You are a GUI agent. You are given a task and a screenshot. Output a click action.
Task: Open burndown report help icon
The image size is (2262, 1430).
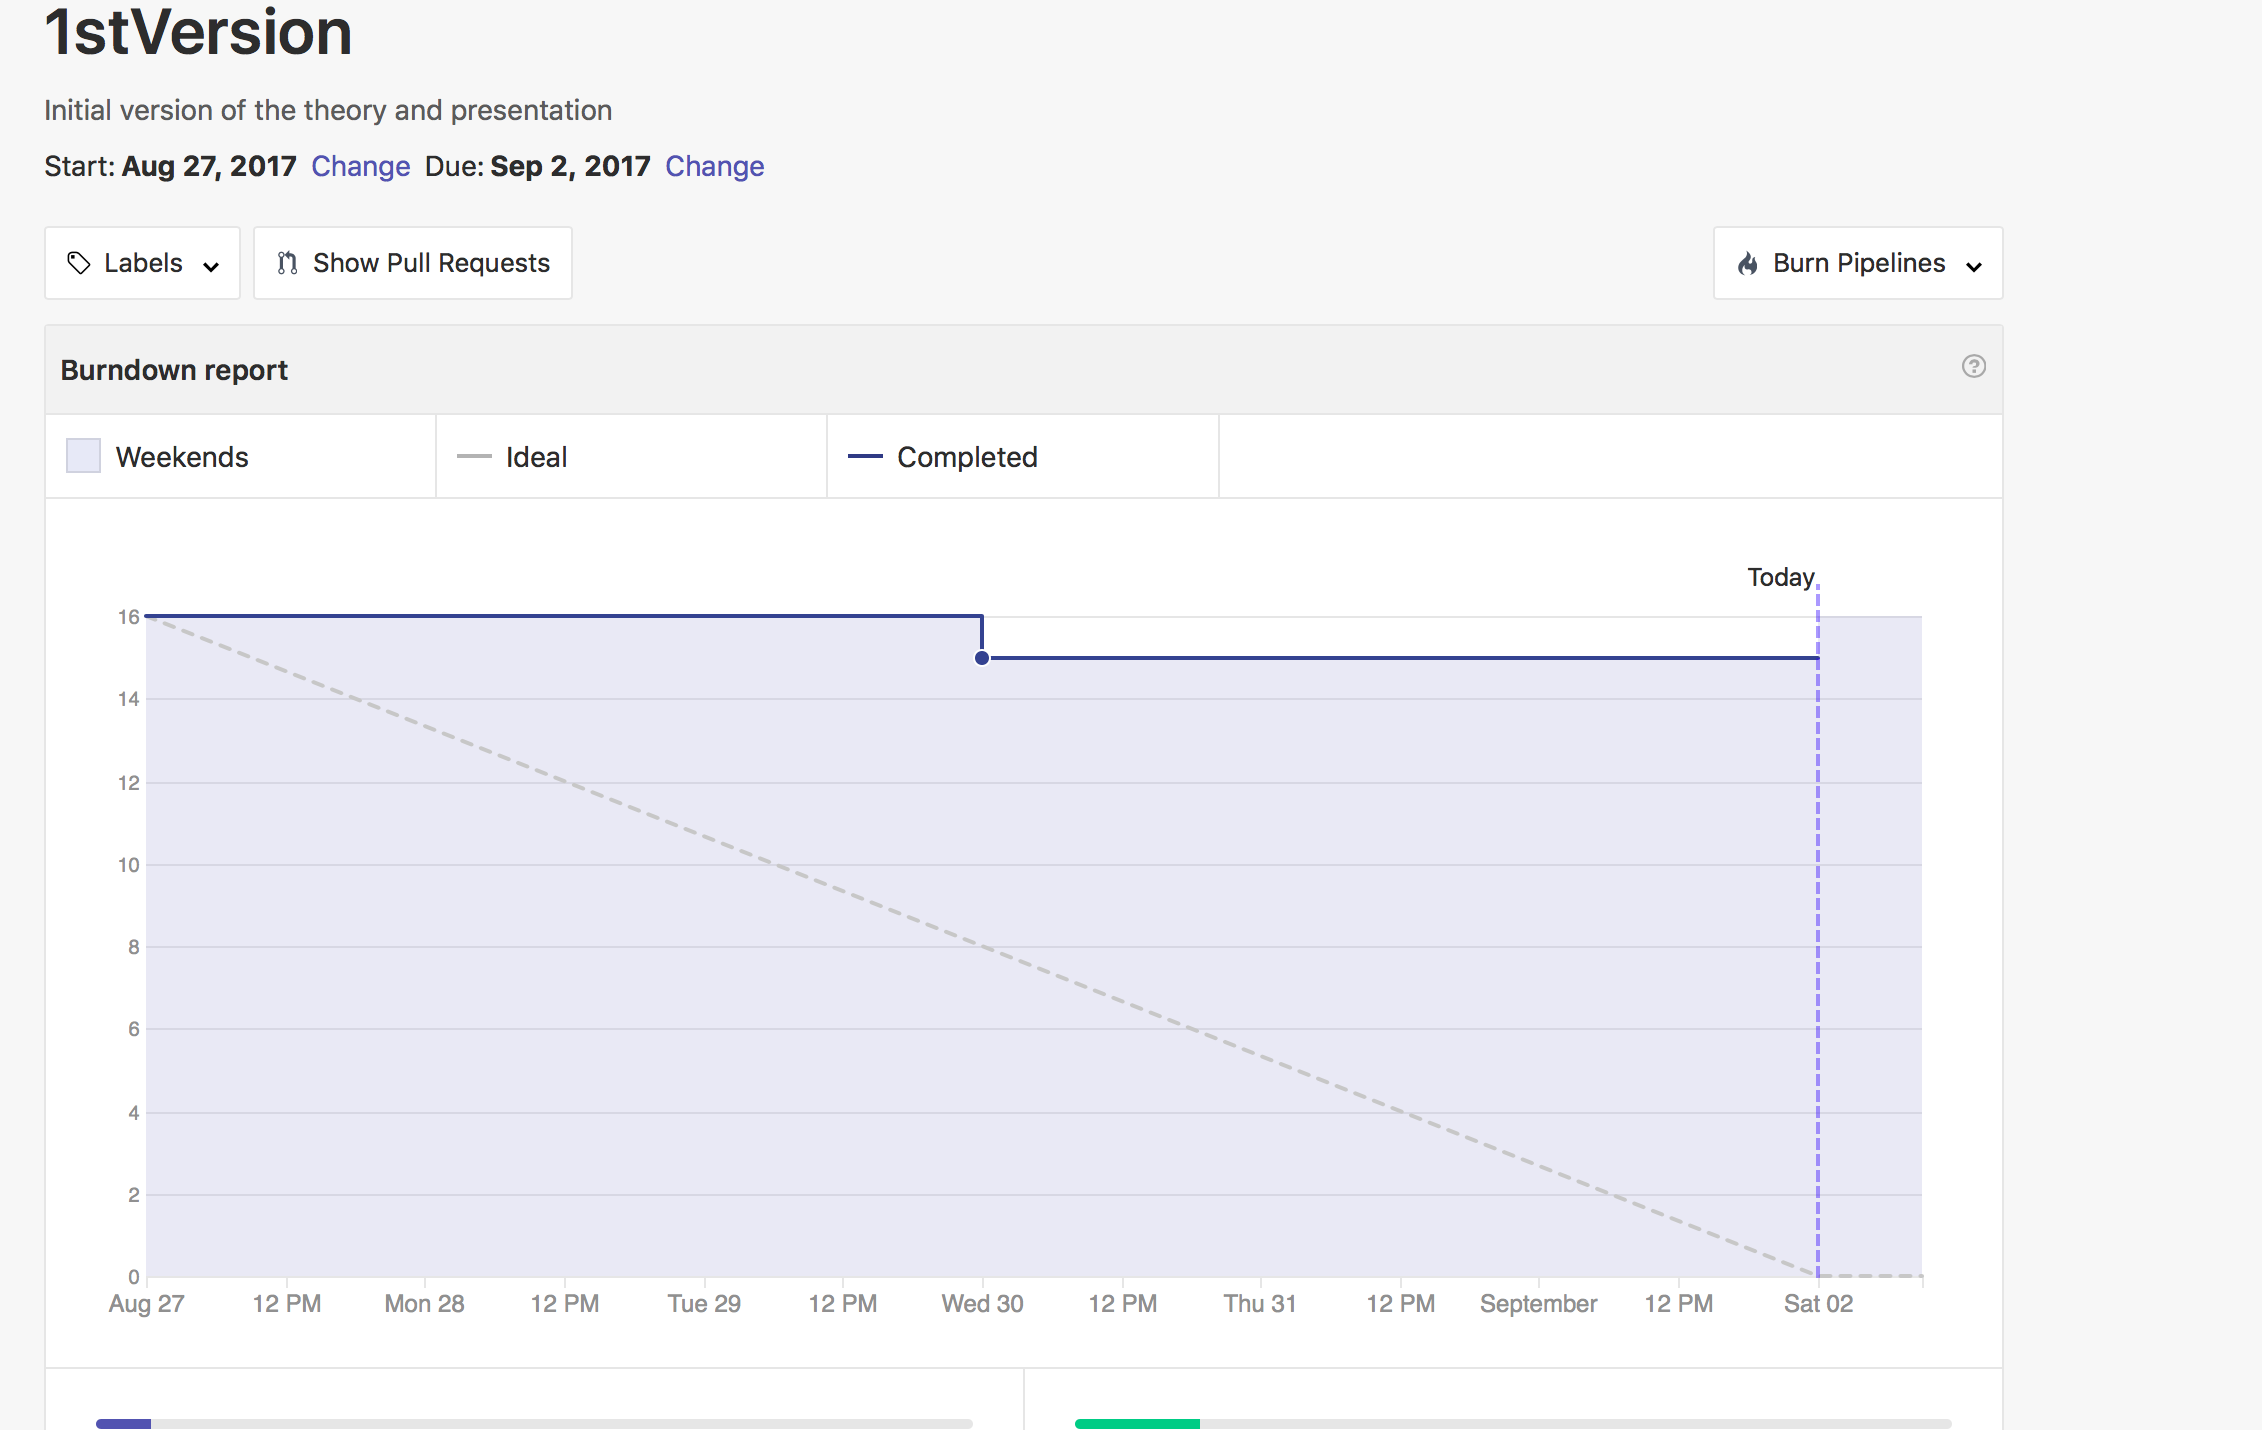pos(1973,366)
